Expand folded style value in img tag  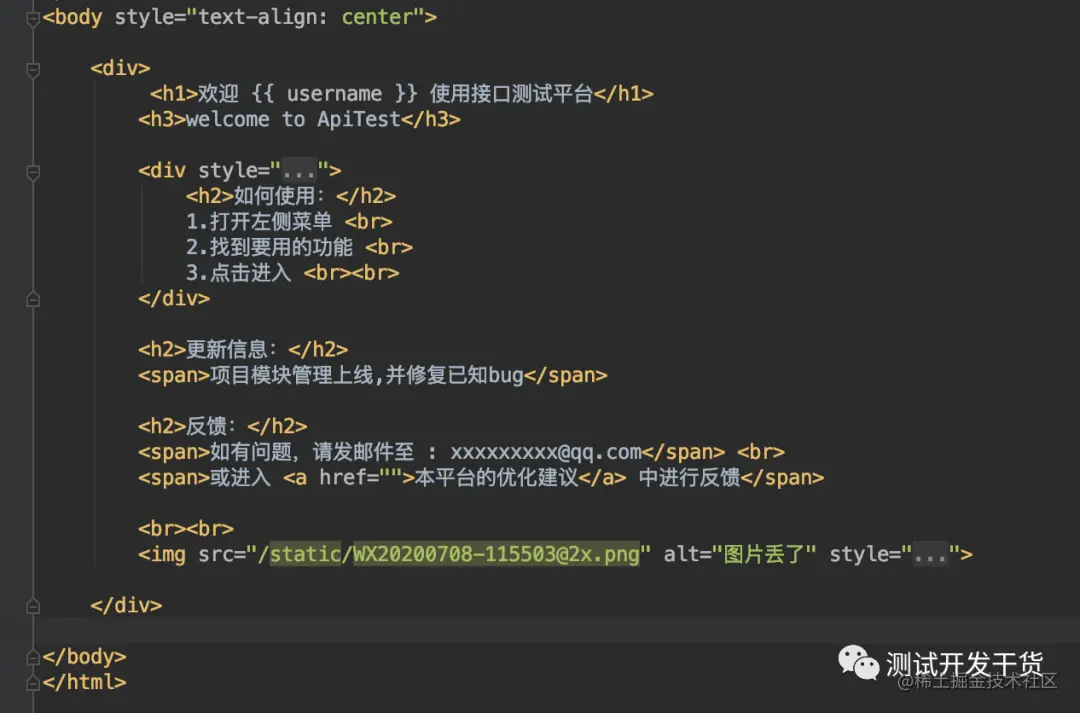[930, 554]
